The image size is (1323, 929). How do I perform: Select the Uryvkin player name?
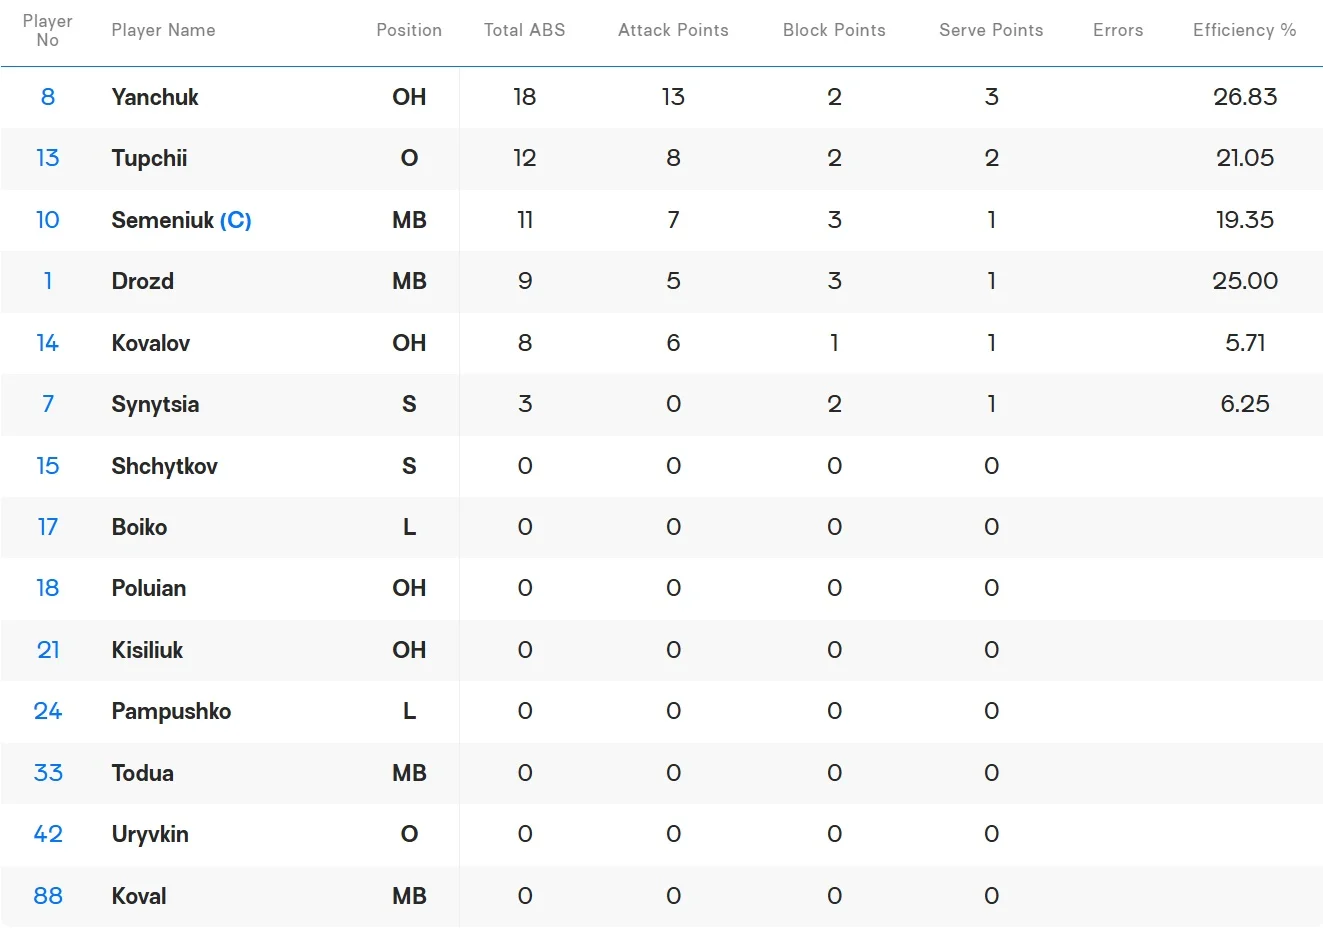coord(150,834)
